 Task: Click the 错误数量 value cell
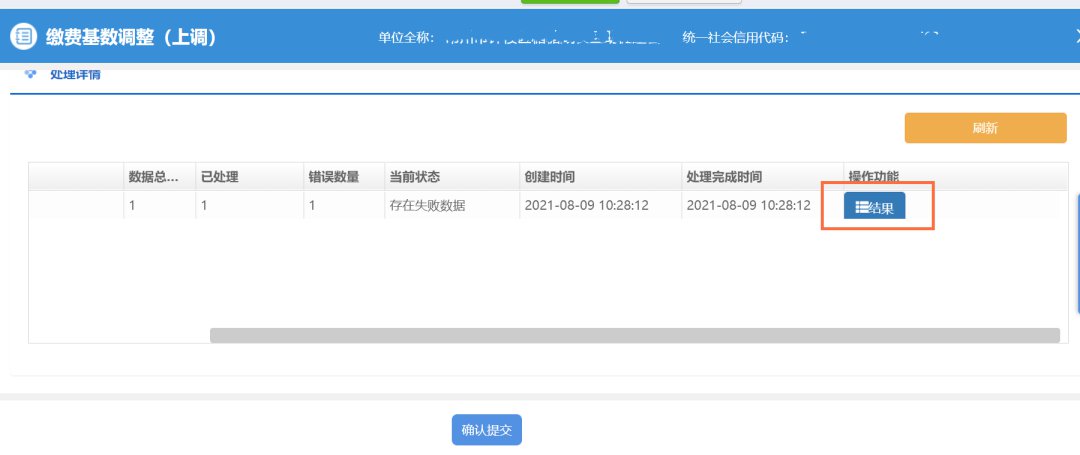(344, 205)
